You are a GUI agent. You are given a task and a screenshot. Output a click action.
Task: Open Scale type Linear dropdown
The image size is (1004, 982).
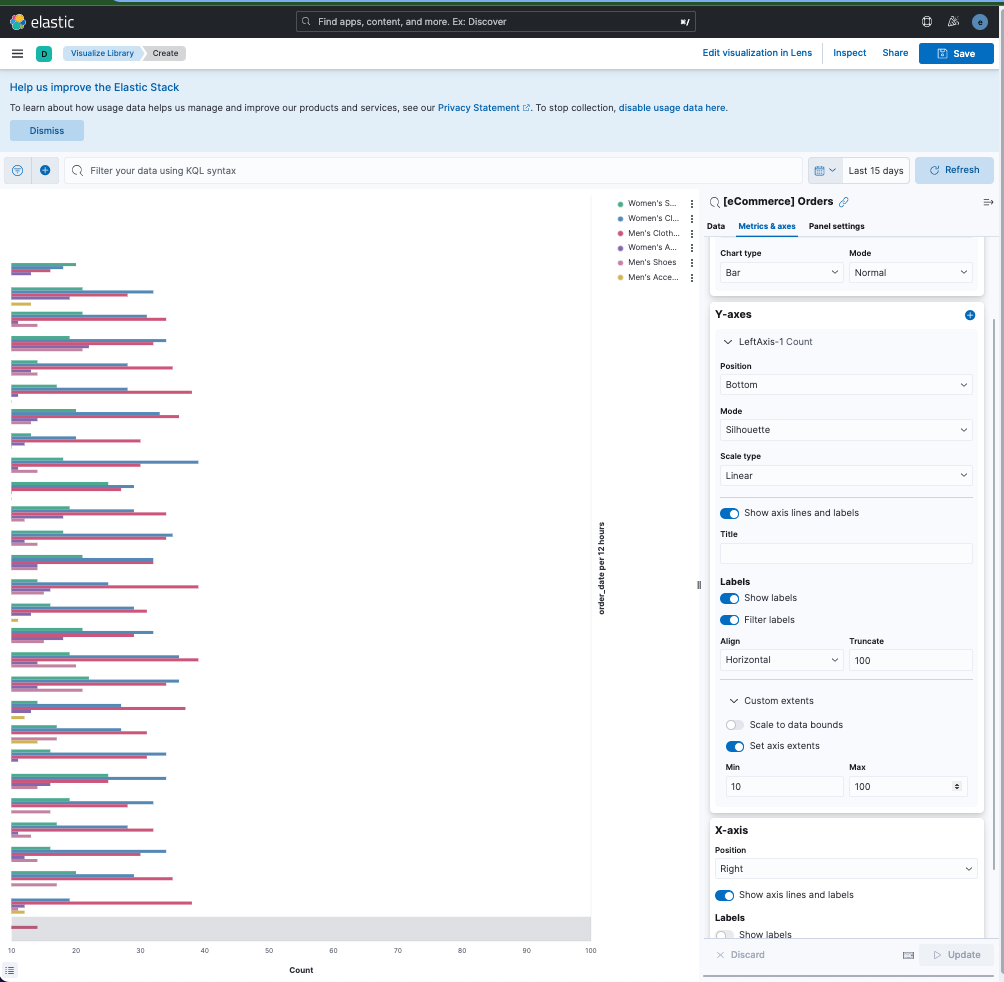click(x=846, y=476)
